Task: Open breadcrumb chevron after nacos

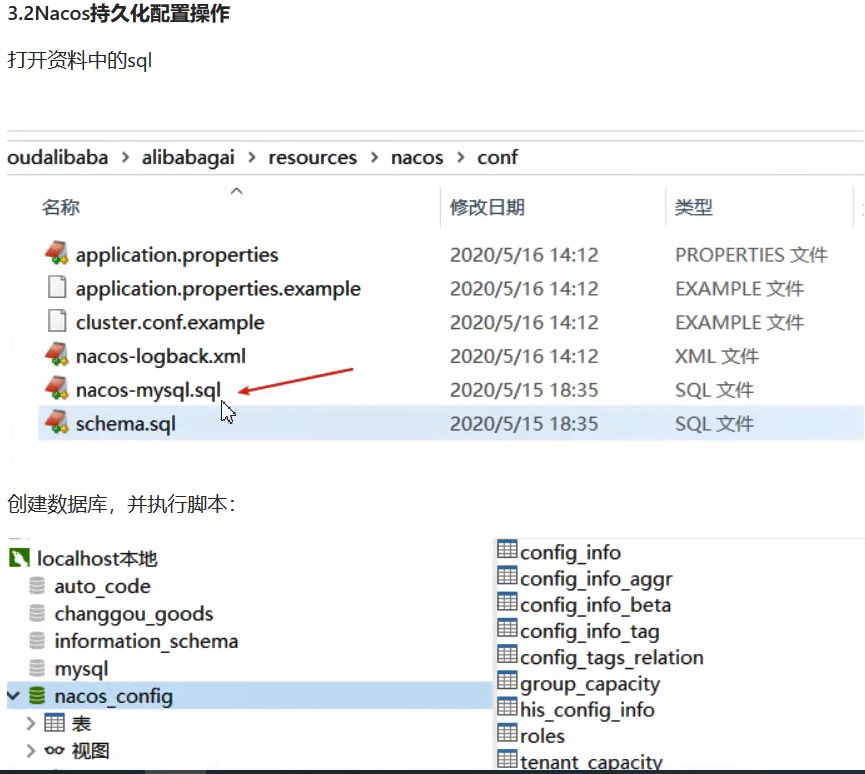Action: click(460, 158)
